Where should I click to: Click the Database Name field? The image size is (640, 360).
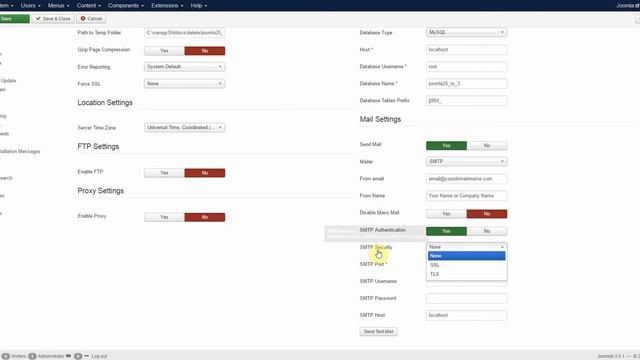[x=467, y=84]
